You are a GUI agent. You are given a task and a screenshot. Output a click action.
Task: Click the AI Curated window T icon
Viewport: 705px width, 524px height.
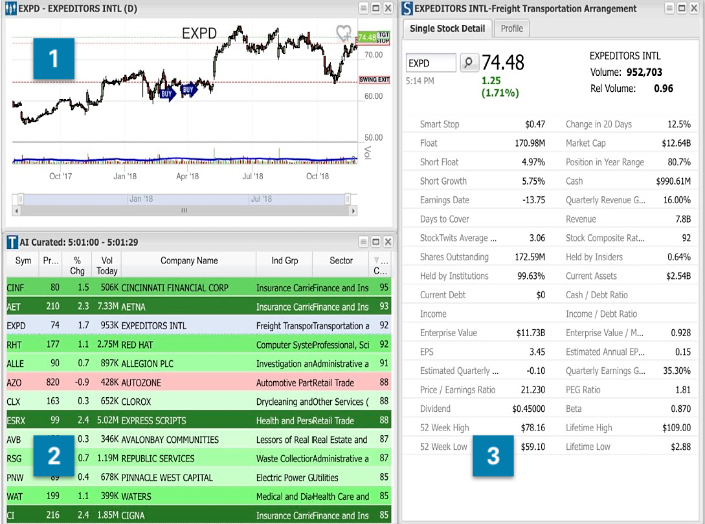12,242
